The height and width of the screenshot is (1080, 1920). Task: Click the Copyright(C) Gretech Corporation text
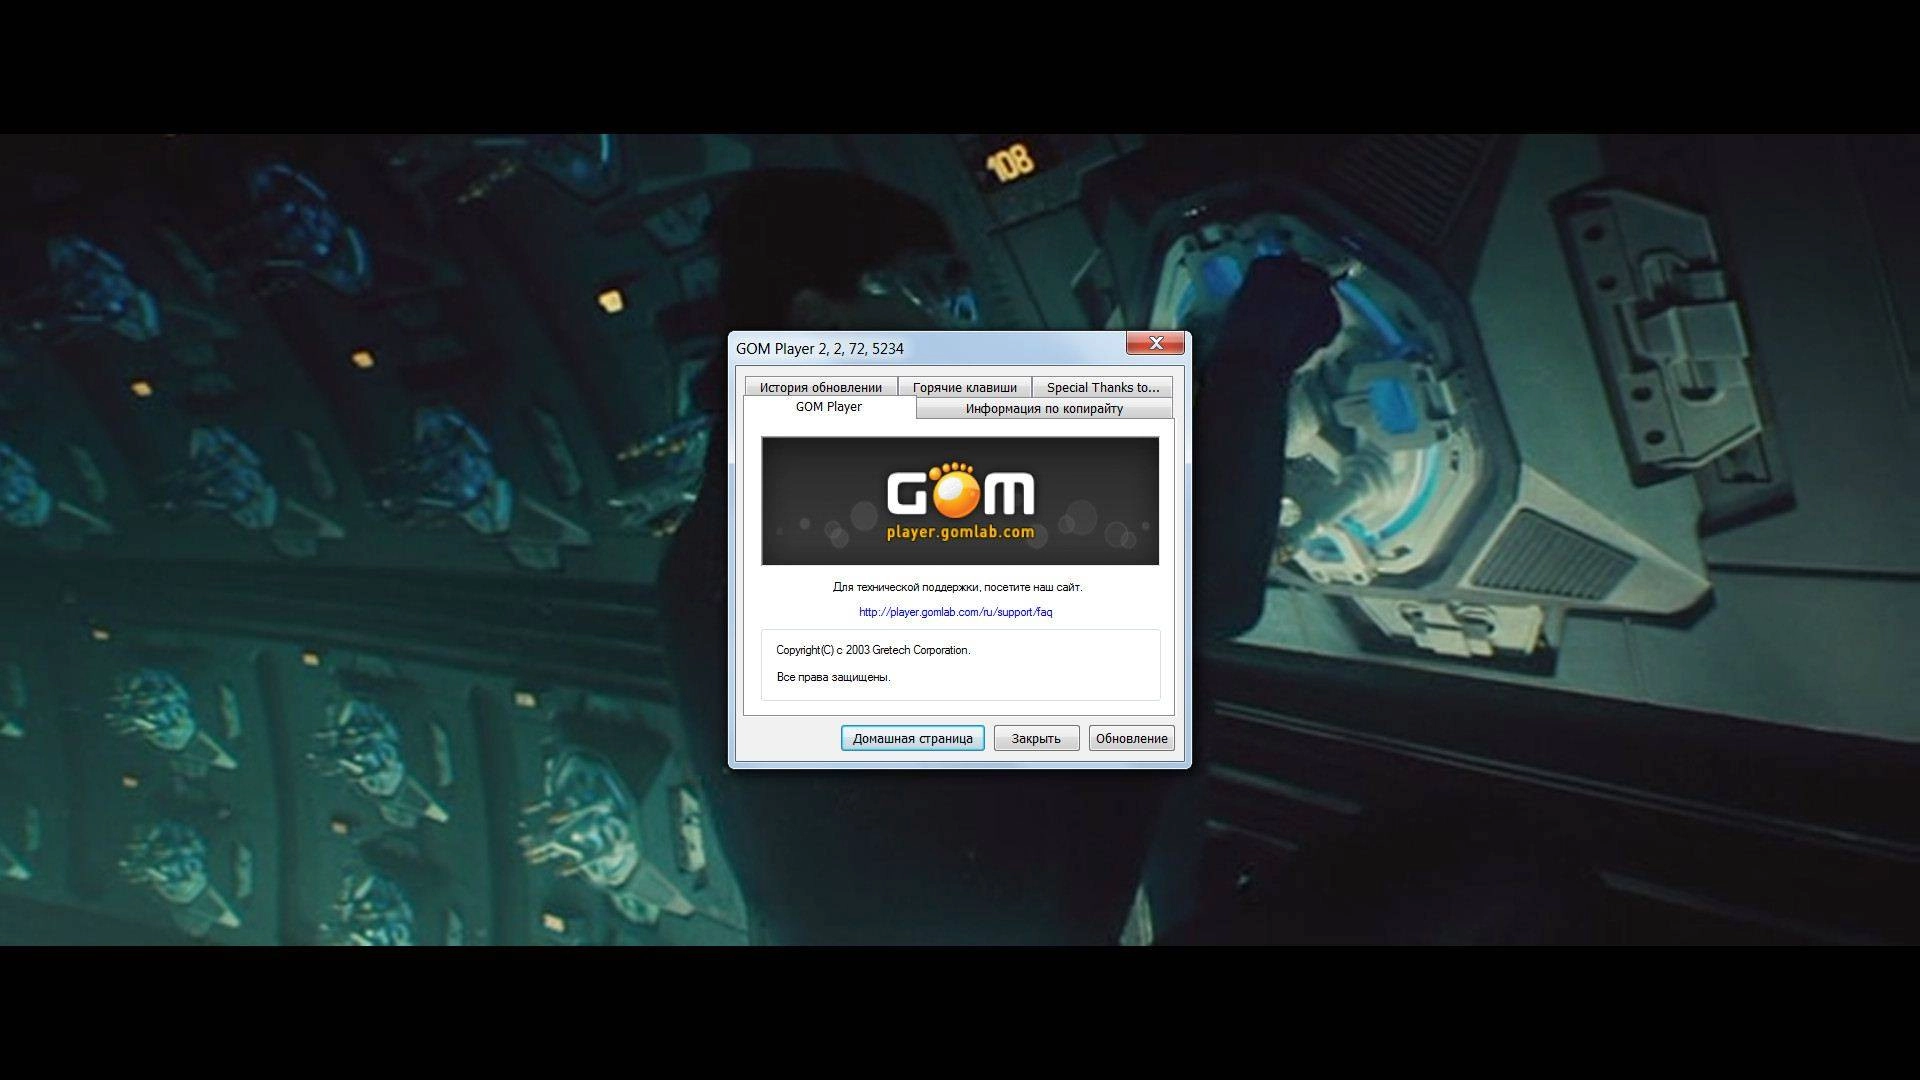click(x=873, y=650)
